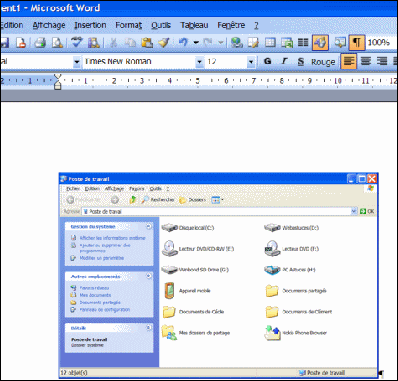Open the Insertion menu
Image resolution: width=398 pixels, height=381 pixels.
[90, 25]
